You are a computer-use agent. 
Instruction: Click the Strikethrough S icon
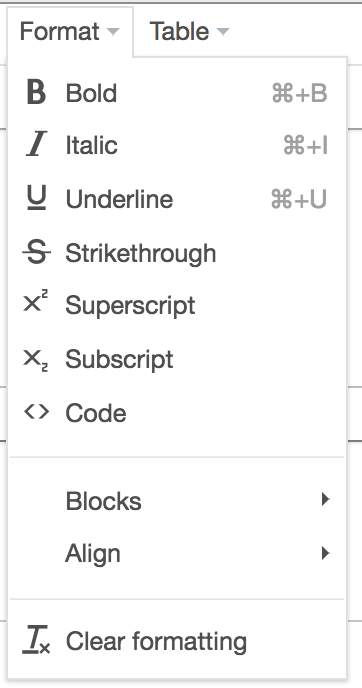[x=36, y=252]
